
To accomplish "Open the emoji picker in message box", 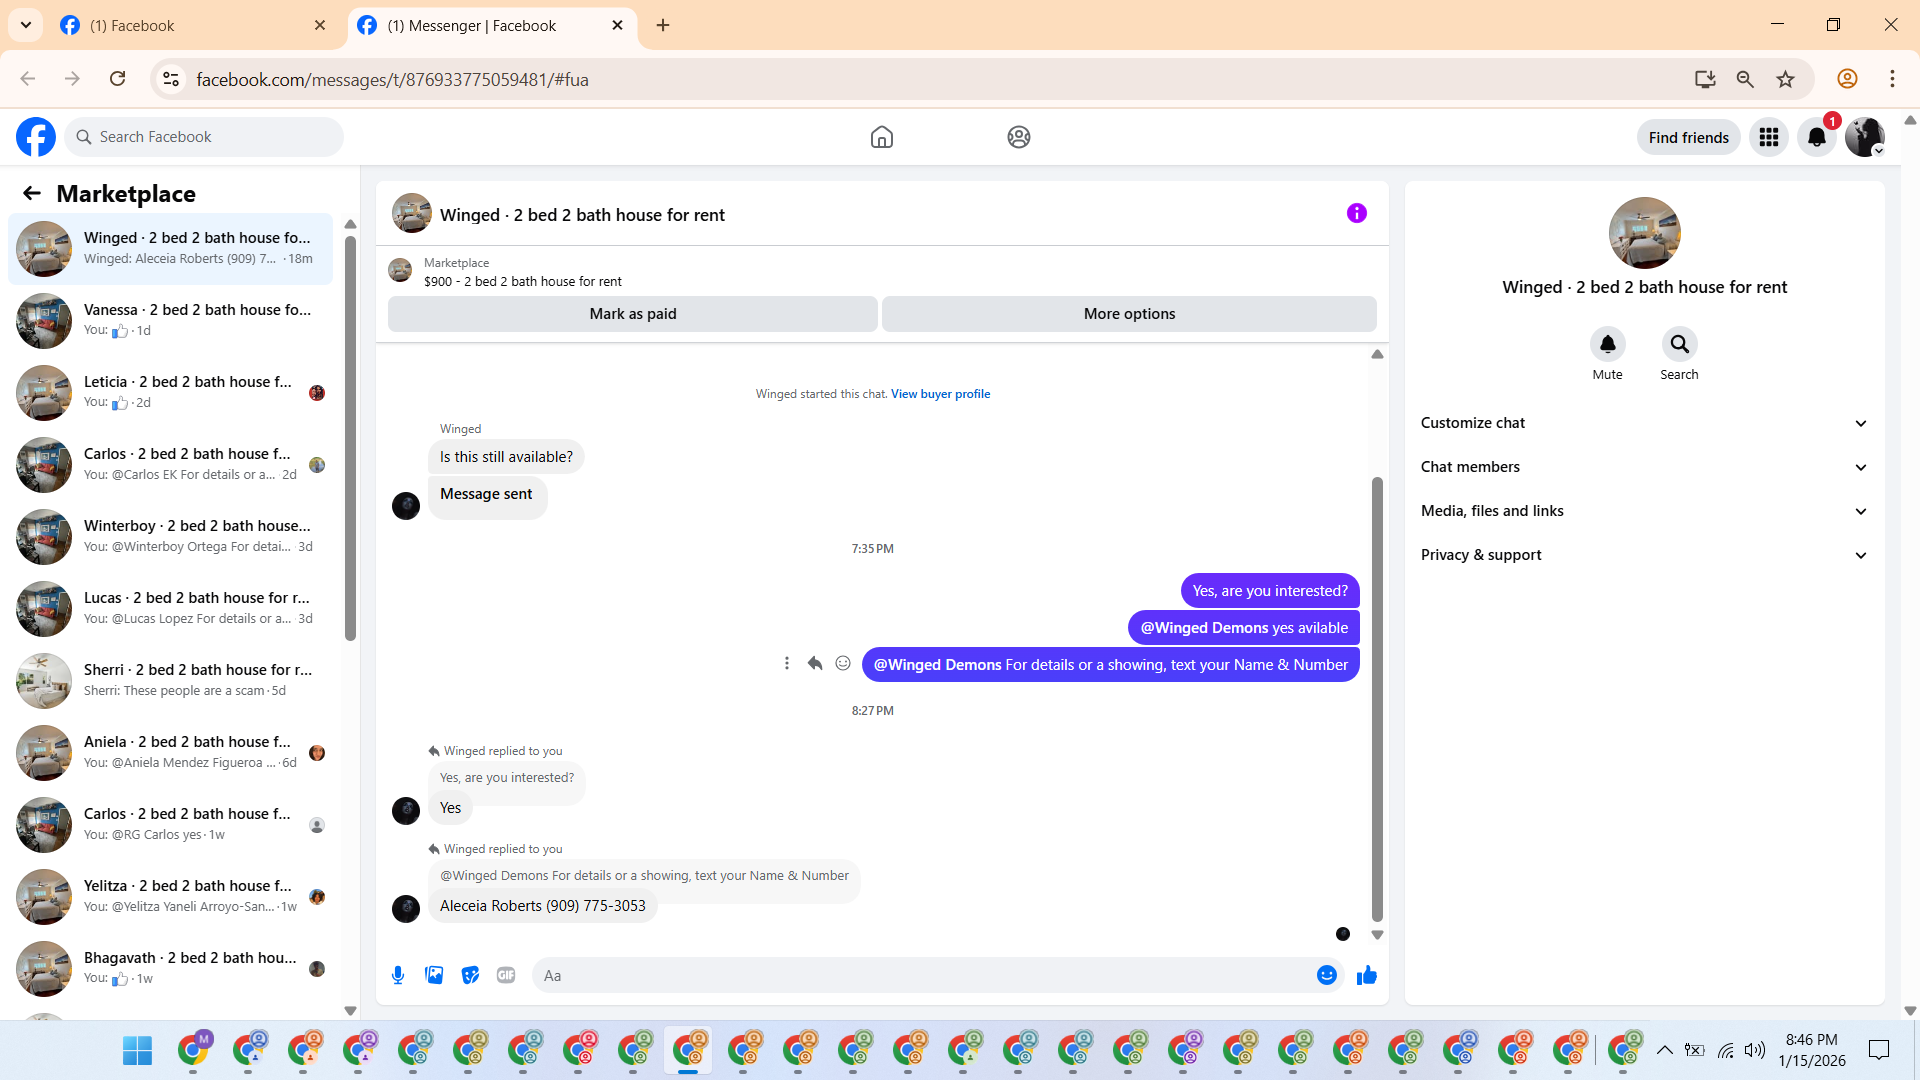I will tap(1326, 975).
